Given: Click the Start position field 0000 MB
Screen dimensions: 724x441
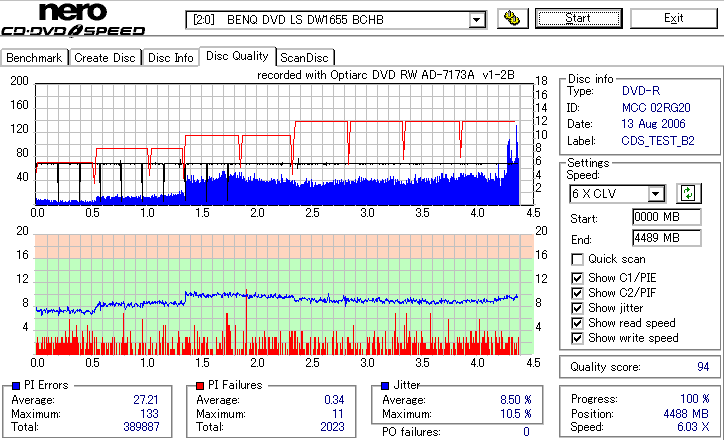Looking at the screenshot, I should click(666, 217).
